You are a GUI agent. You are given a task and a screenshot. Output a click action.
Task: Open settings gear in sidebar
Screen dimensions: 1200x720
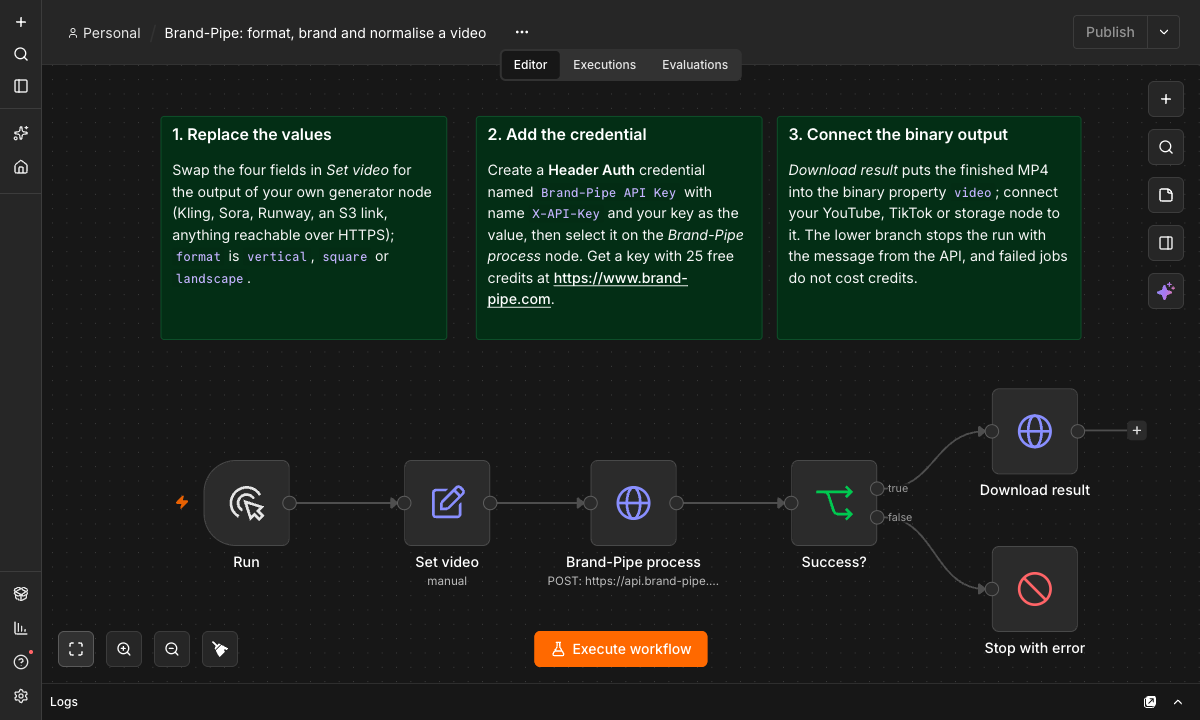(x=21, y=696)
